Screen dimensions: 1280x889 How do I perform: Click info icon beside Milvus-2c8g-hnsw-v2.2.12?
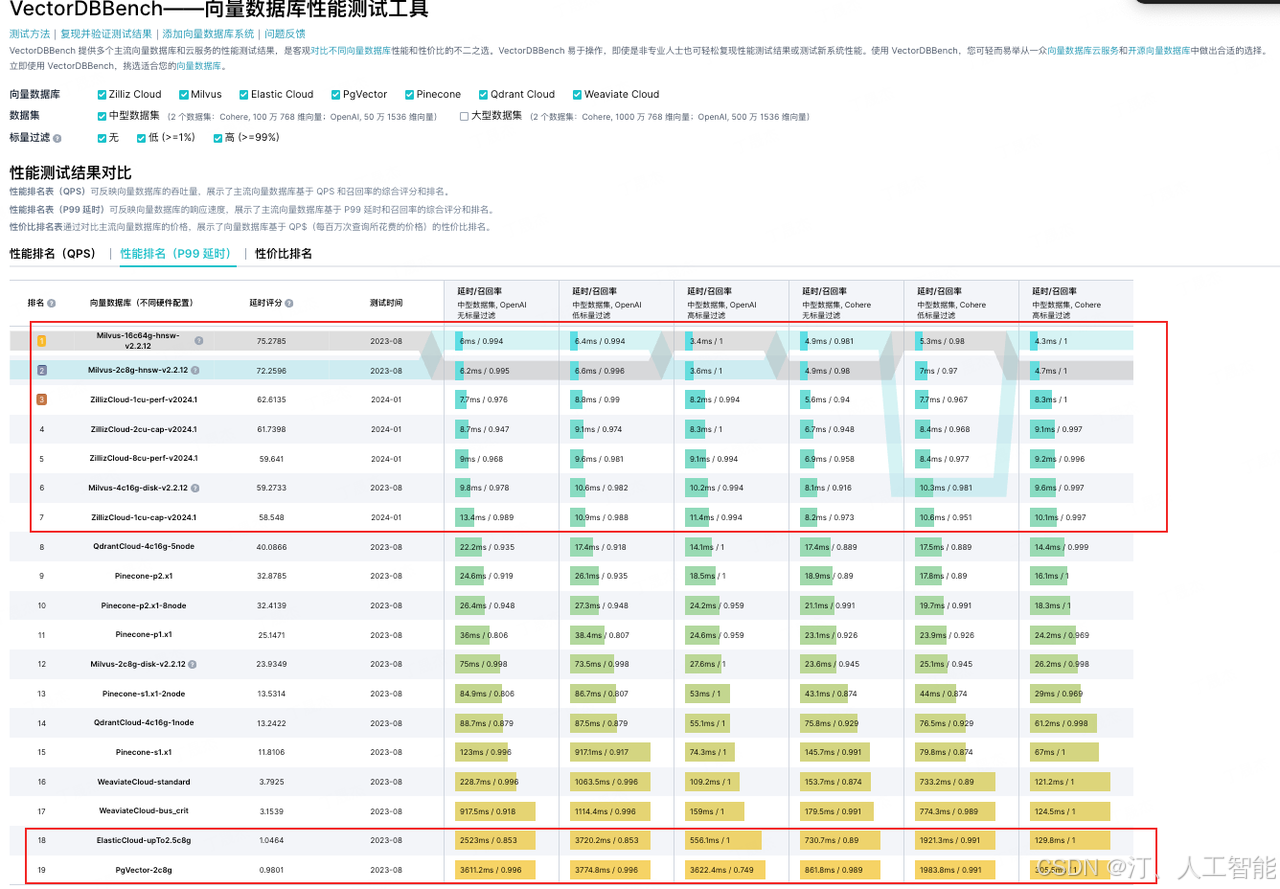pos(195,370)
